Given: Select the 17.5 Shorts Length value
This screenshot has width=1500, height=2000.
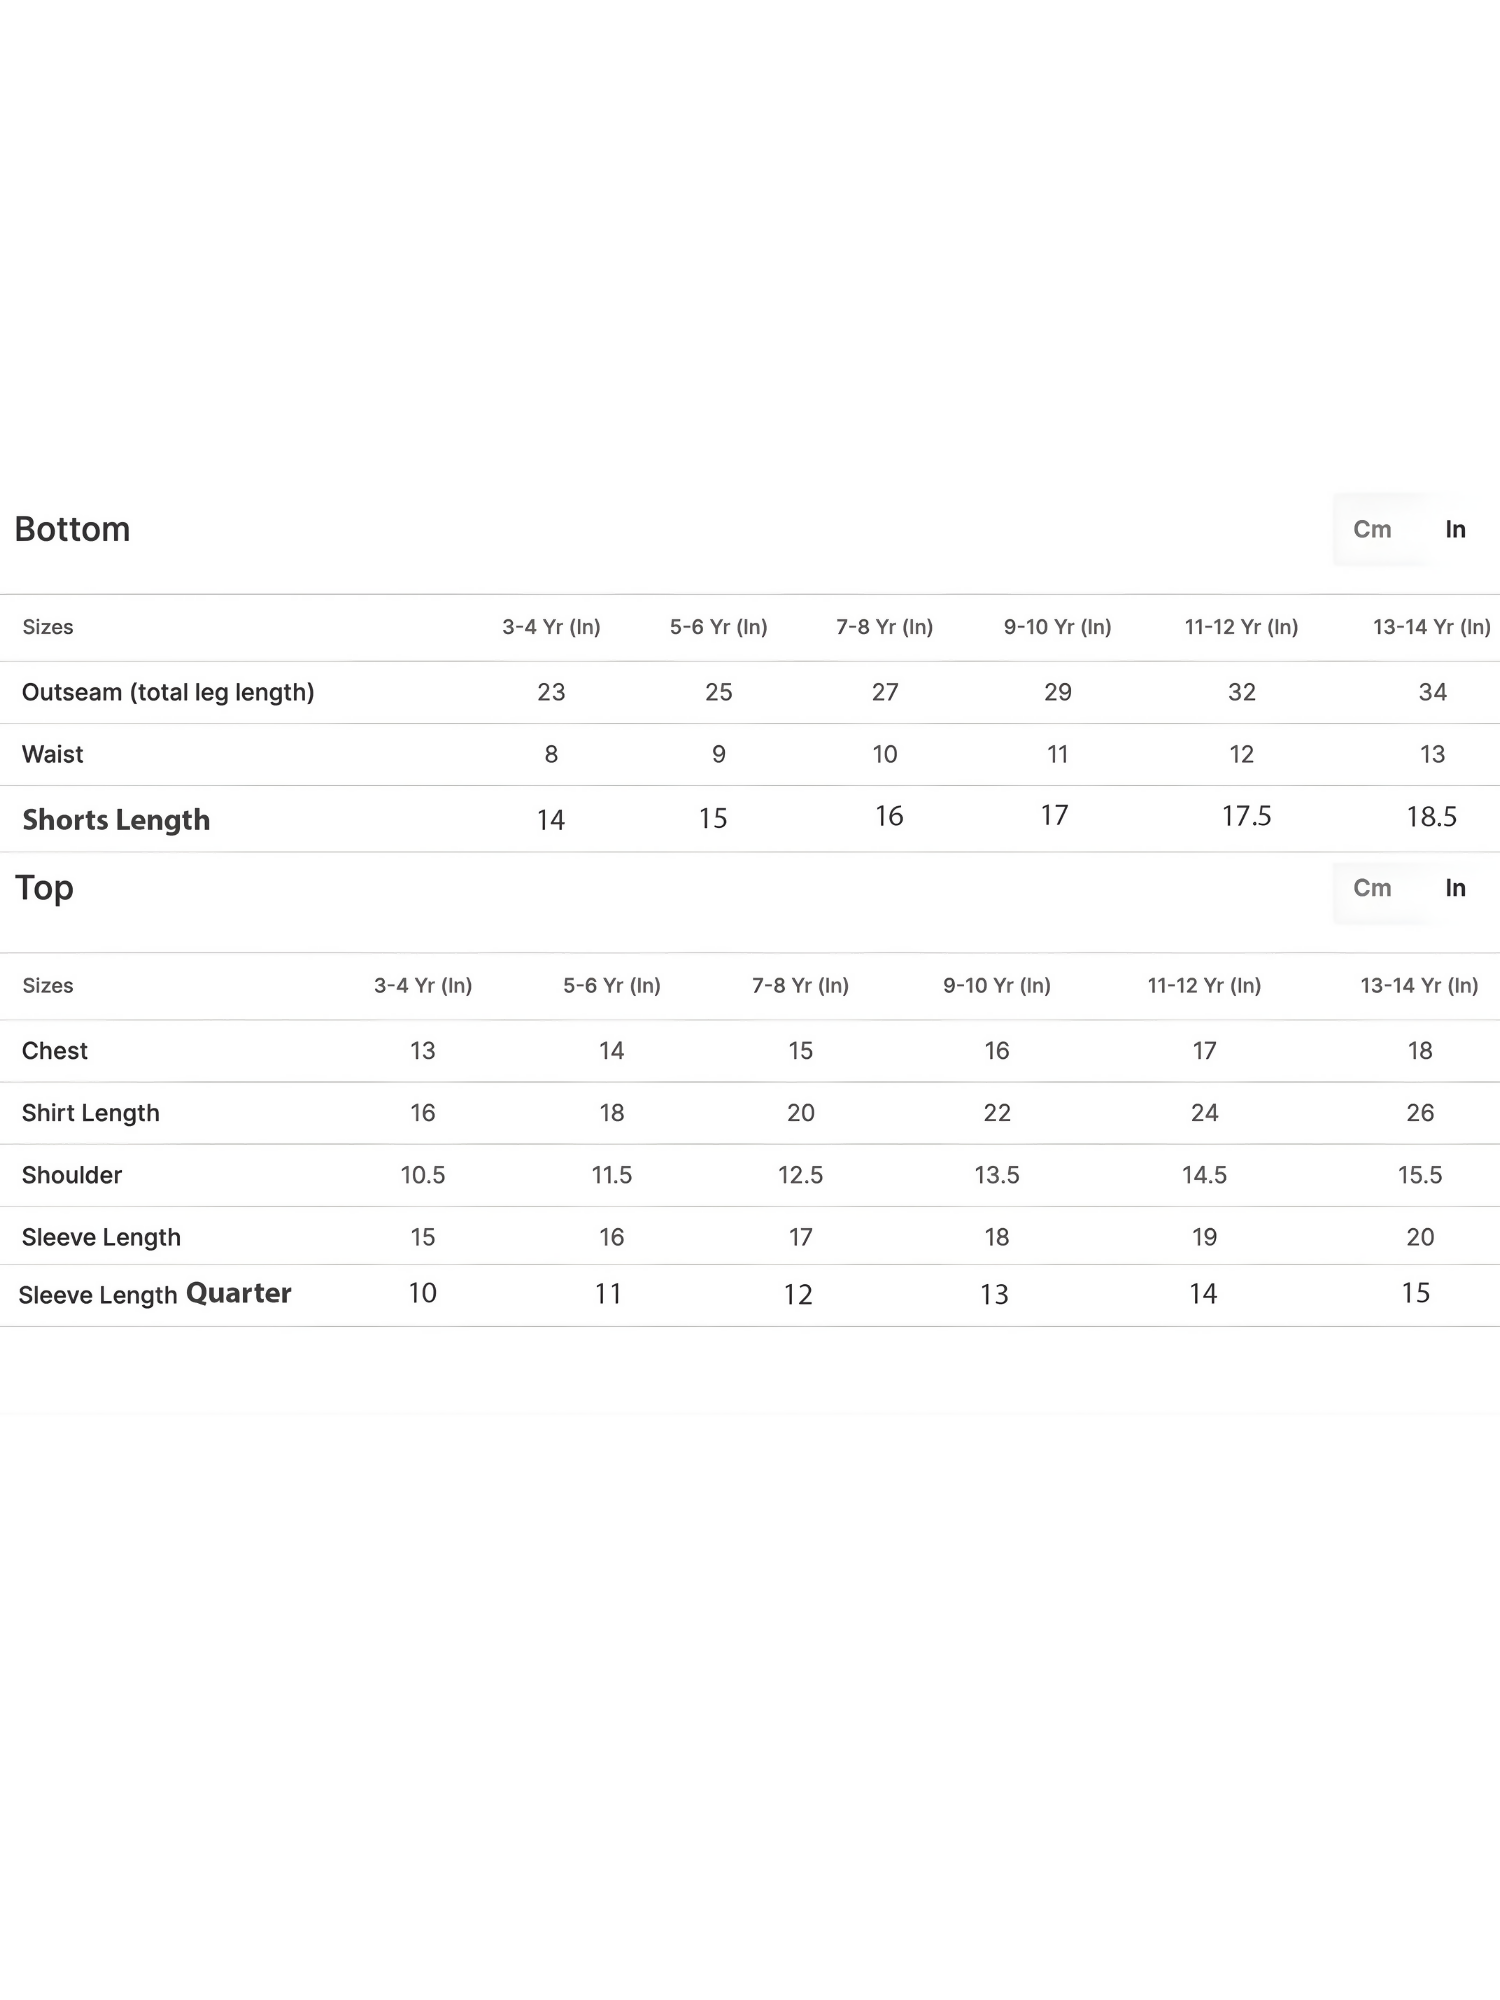Looking at the screenshot, I should tap(1246, 817).
